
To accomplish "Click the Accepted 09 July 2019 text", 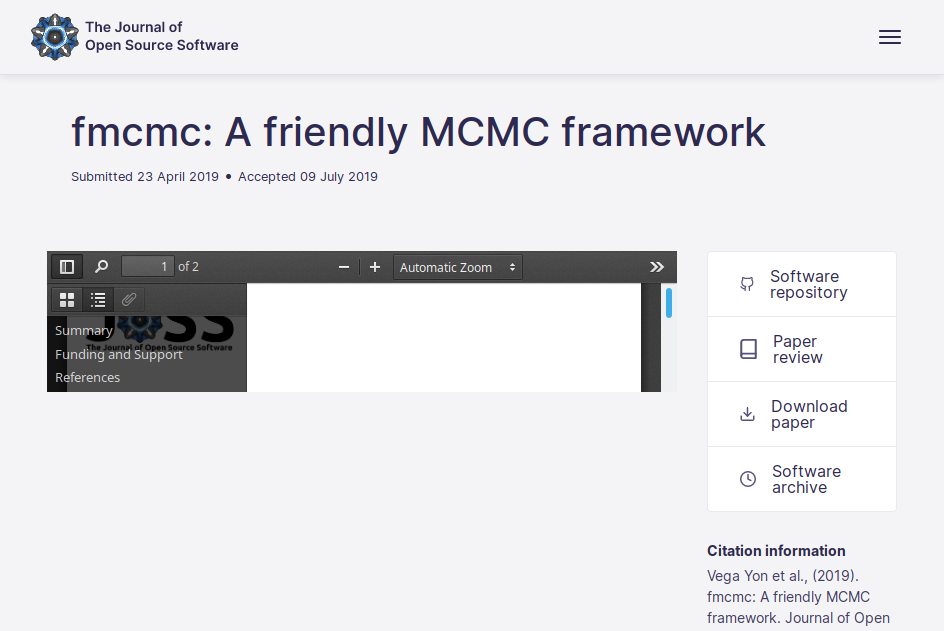I will (x=308, y=176).
